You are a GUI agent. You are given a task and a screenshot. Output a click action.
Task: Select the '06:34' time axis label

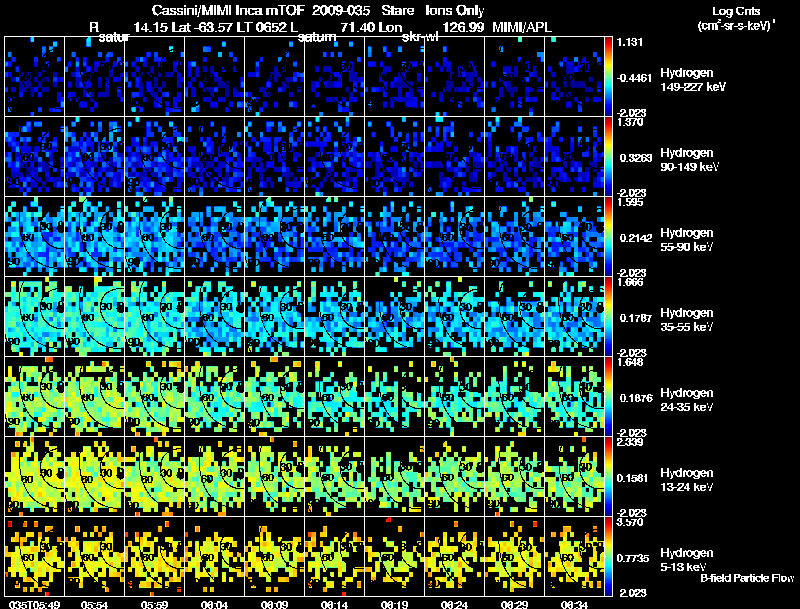point(574,604)
